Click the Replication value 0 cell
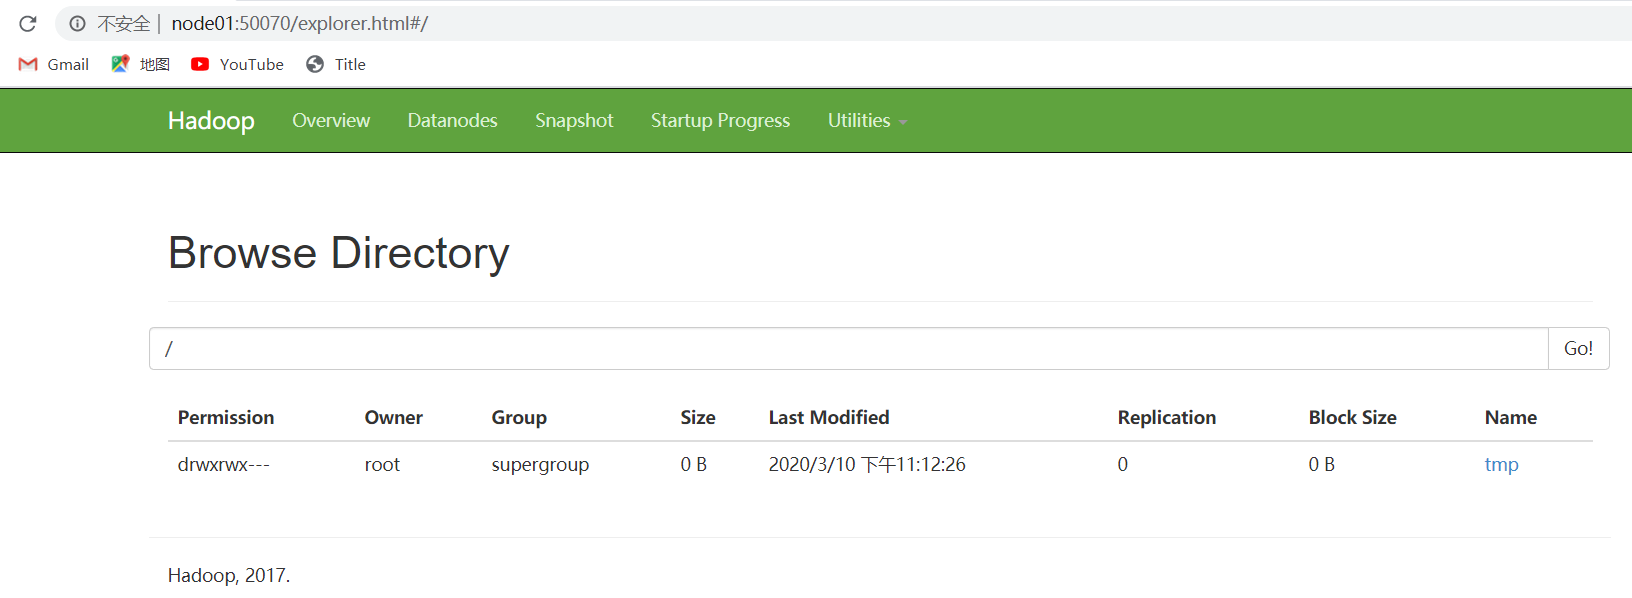The width and height of the screenshot is (1632, 598). 1123,464
